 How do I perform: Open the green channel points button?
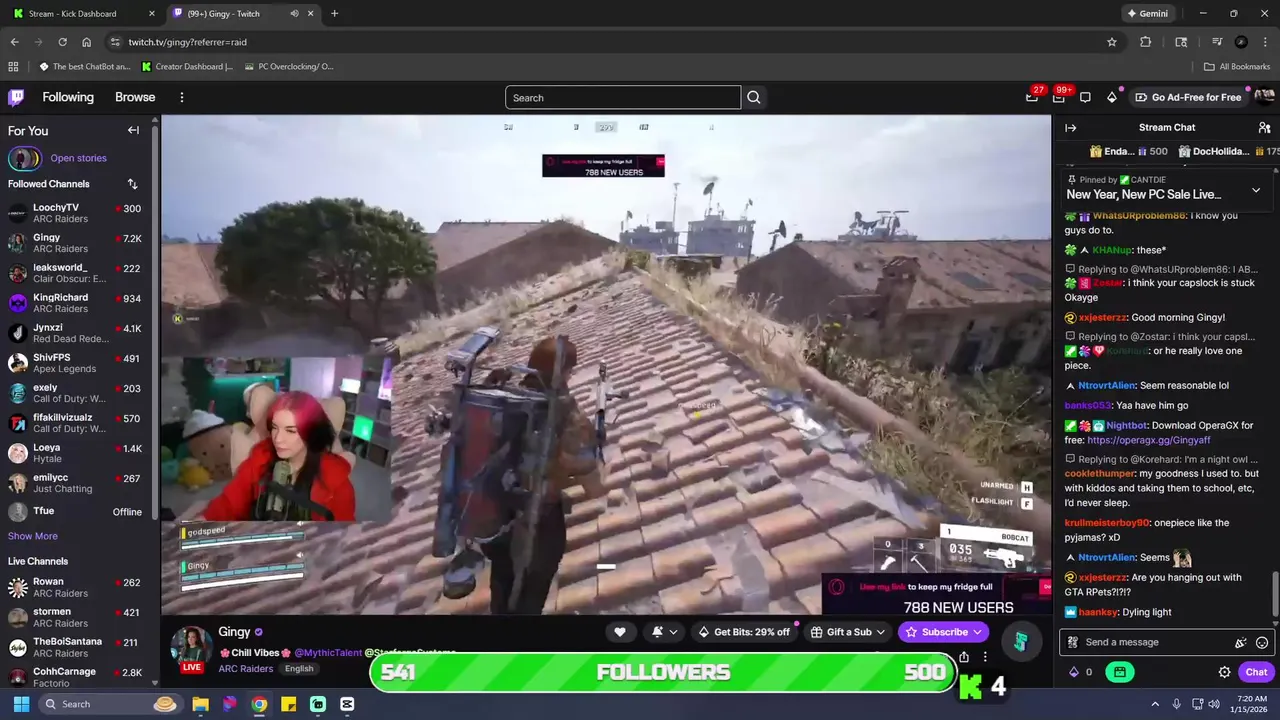(x=1119, y=672)
